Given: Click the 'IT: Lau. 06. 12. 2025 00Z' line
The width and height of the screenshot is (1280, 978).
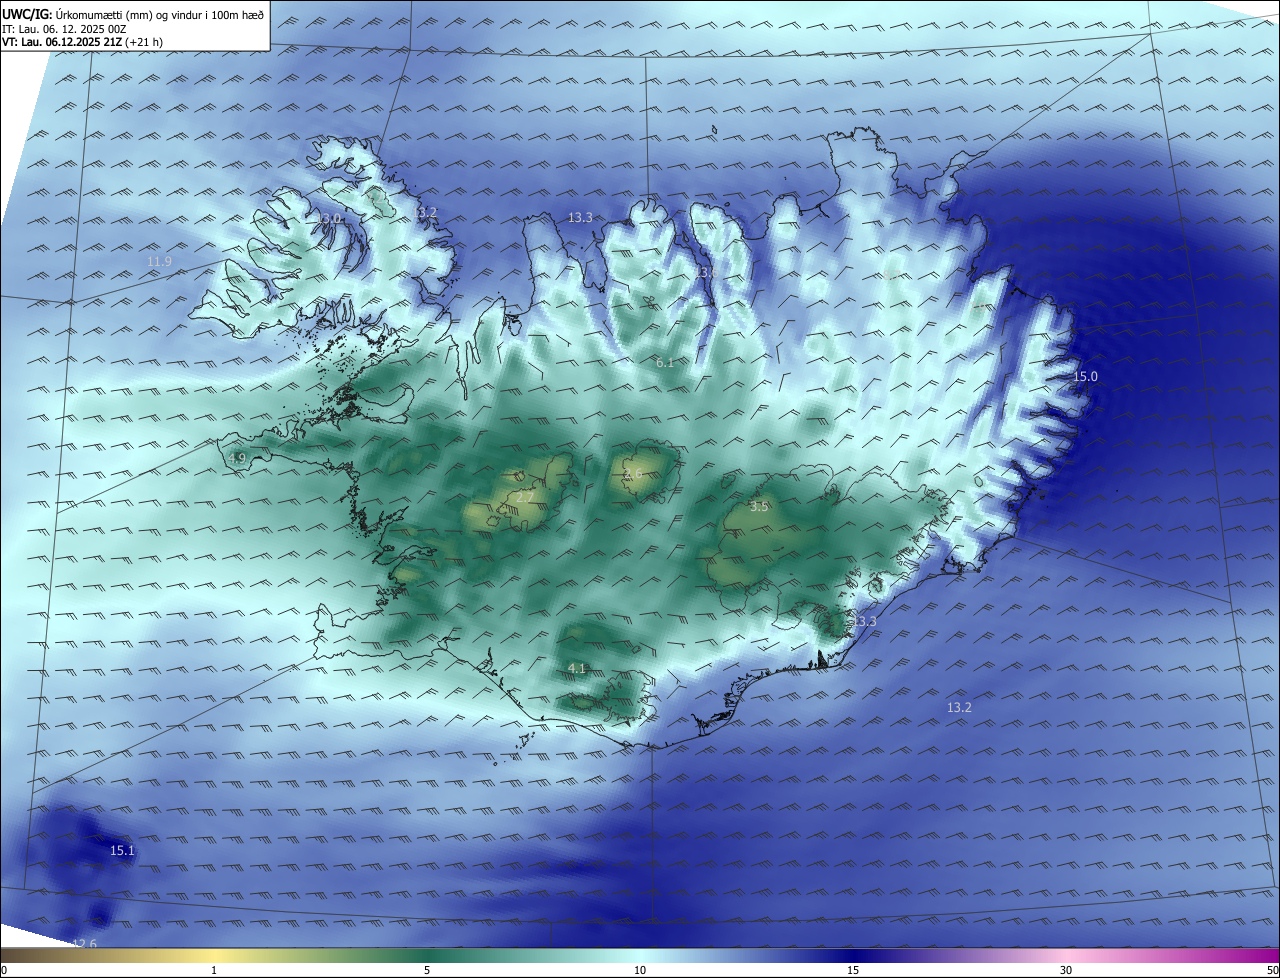Looking at the screenshot, I should tap(64, 29).
